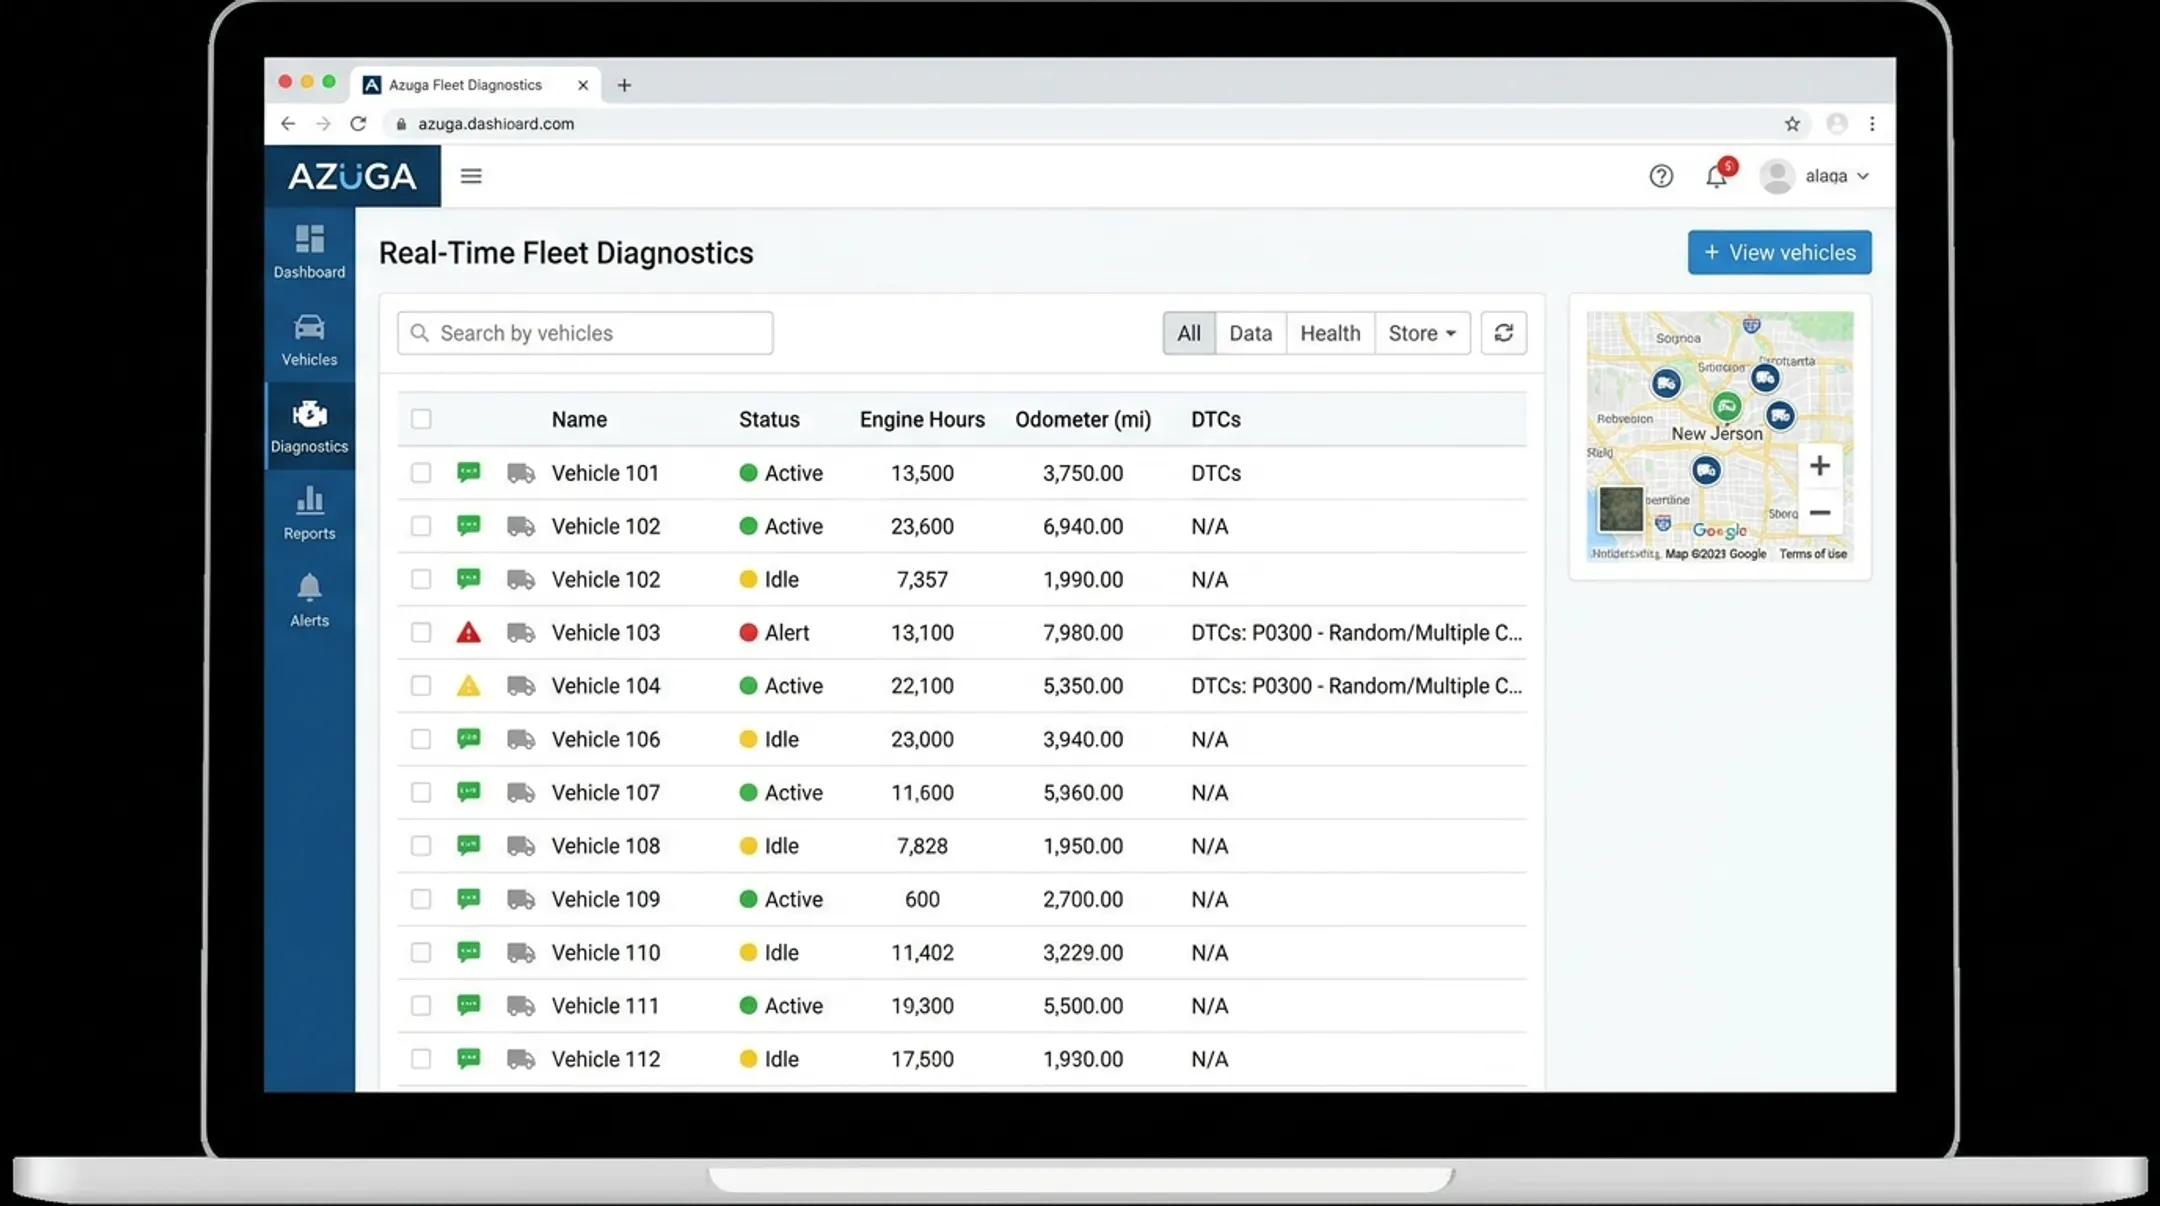The height and width of the screenshot is (1206, 2160).
Task: Click the green vehicle marker on the map
Action: point(1726,406)
